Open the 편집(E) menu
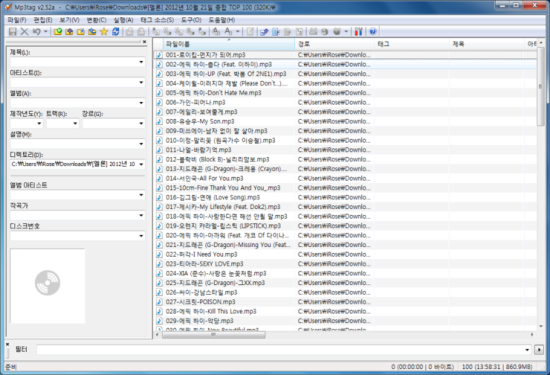The width and height of the screenshot is (550, 375). coord(43,20)
